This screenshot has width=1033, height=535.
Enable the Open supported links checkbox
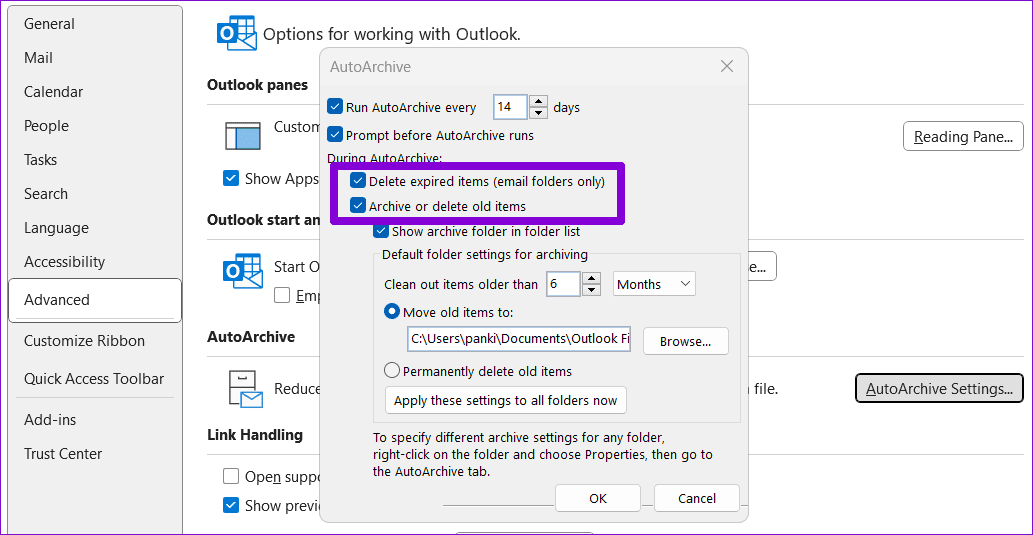pyautogui.click(x=231, y=476)
